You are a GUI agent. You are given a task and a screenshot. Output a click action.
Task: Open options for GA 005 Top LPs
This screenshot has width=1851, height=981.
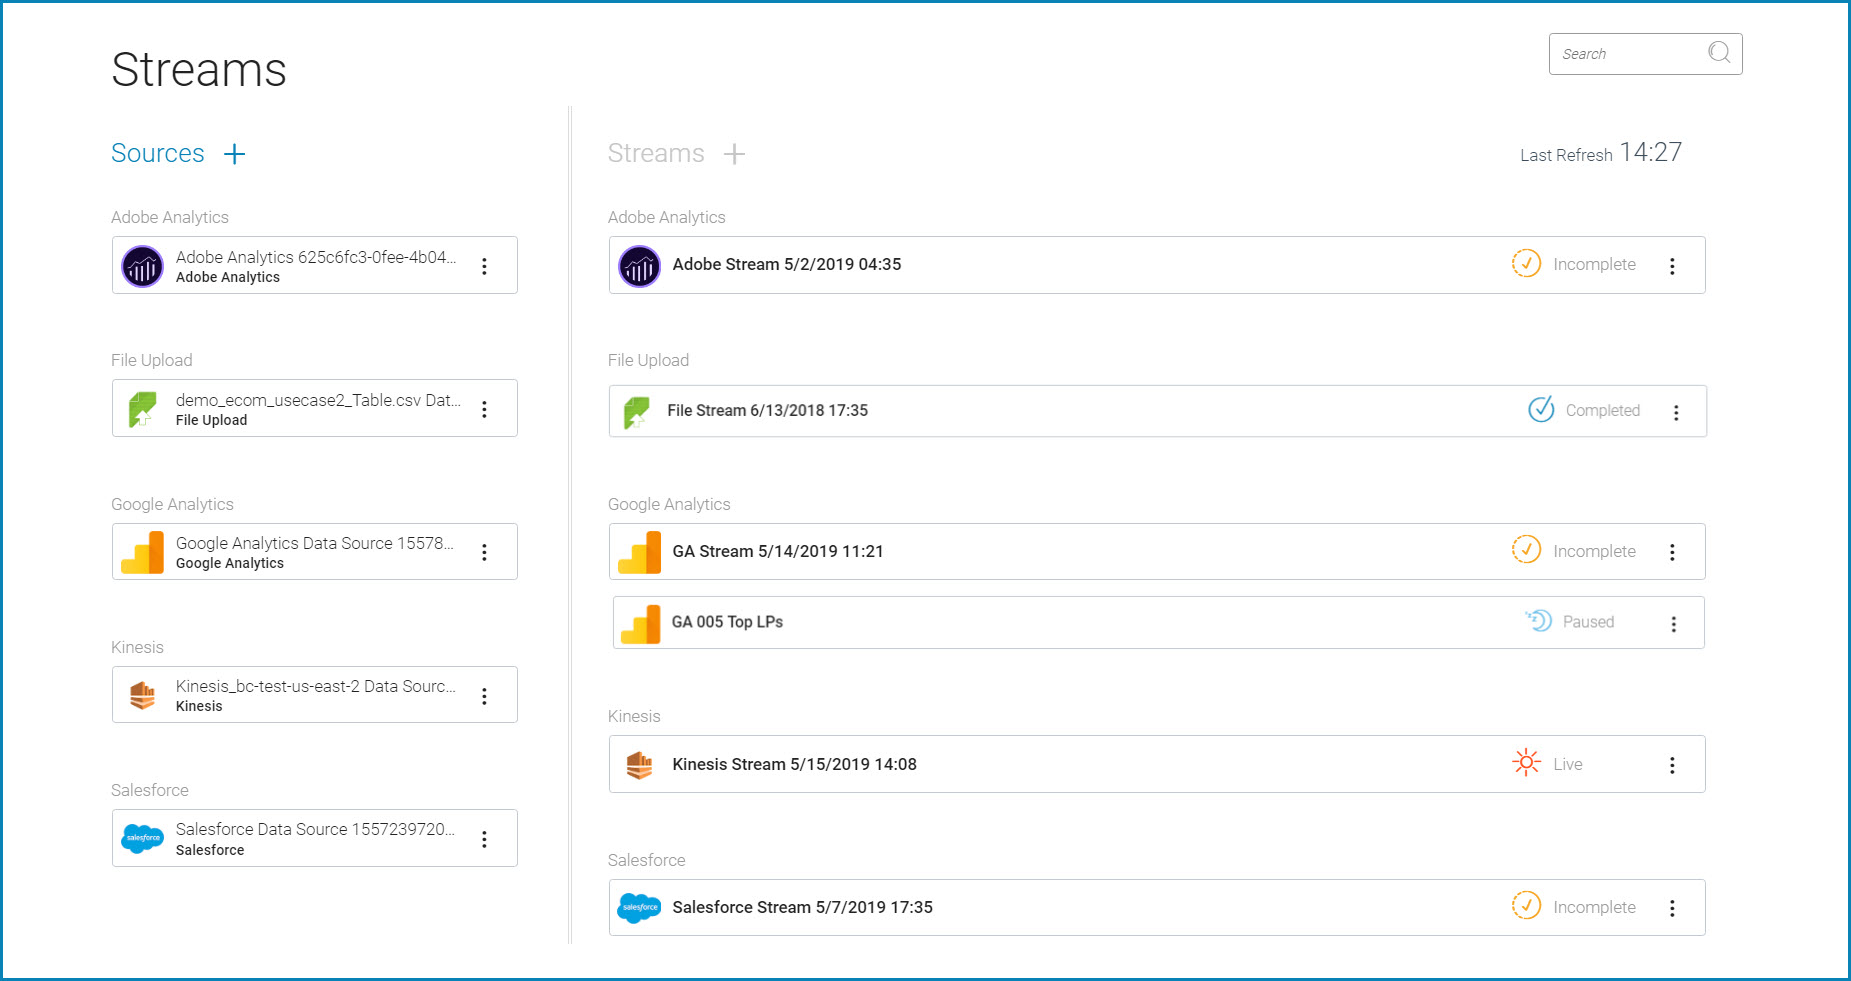[1673, 624]
